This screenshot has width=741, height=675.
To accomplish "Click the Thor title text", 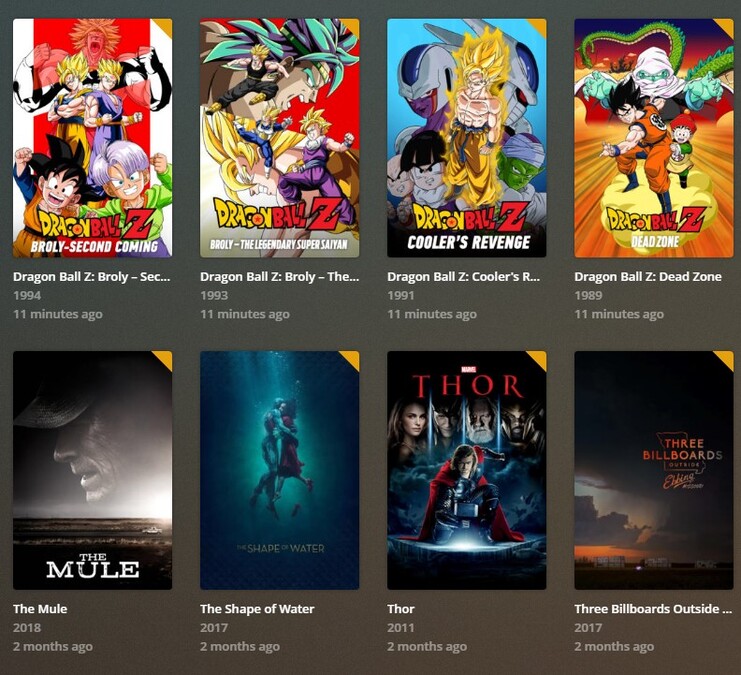I will pyautogui.click(x=401, y=609).
